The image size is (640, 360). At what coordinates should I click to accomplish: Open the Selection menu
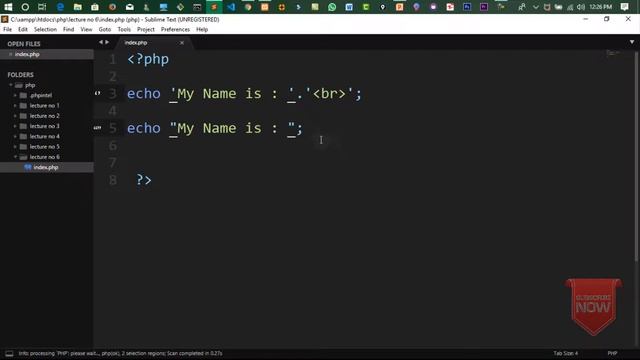(45, 29)
